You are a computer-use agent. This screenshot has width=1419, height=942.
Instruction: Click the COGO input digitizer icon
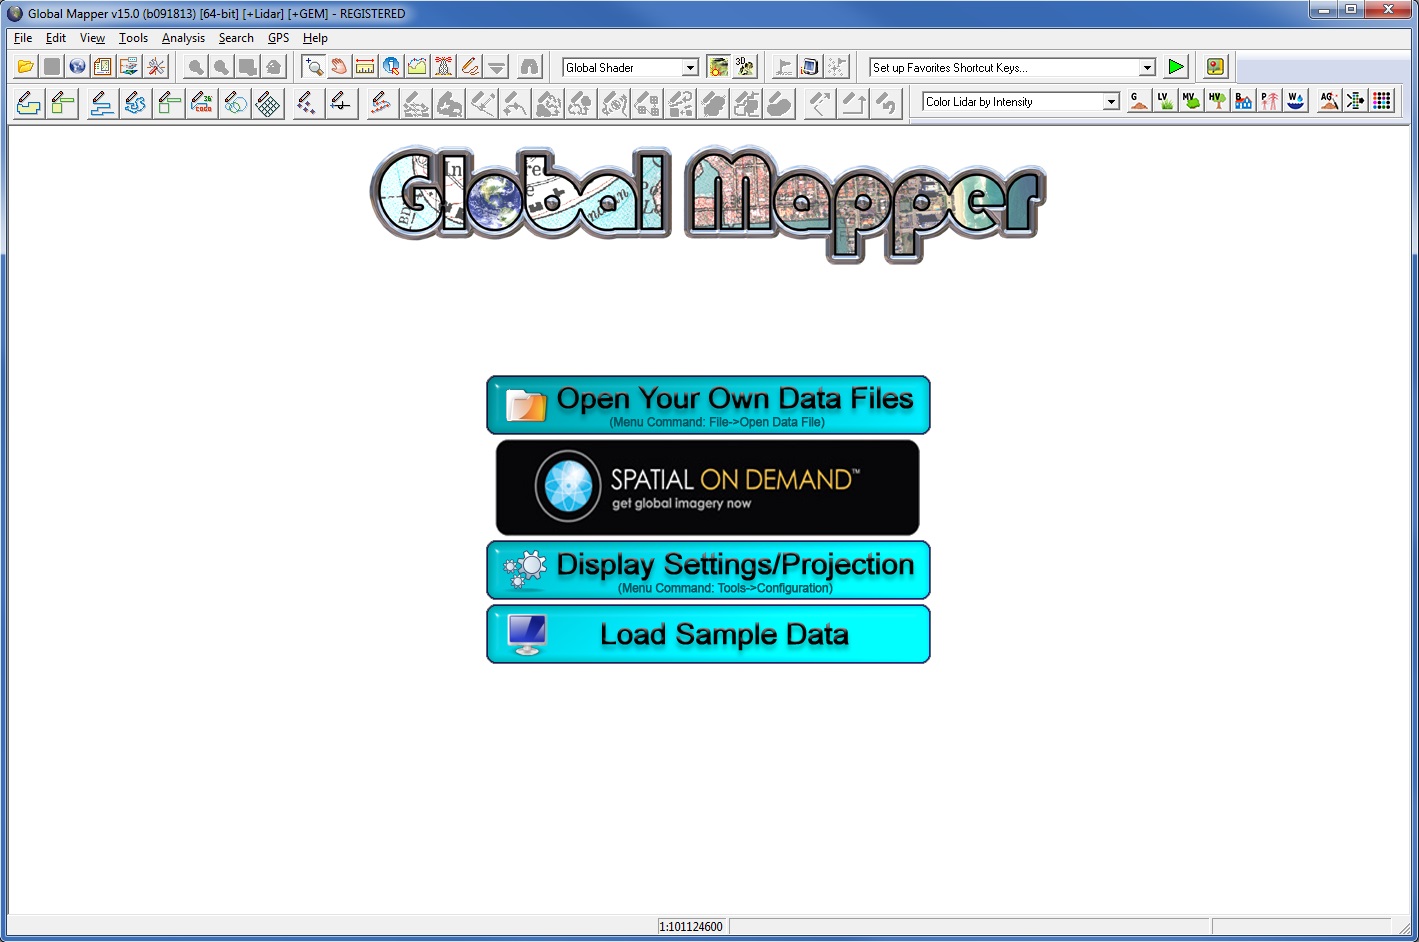(202, 102)
